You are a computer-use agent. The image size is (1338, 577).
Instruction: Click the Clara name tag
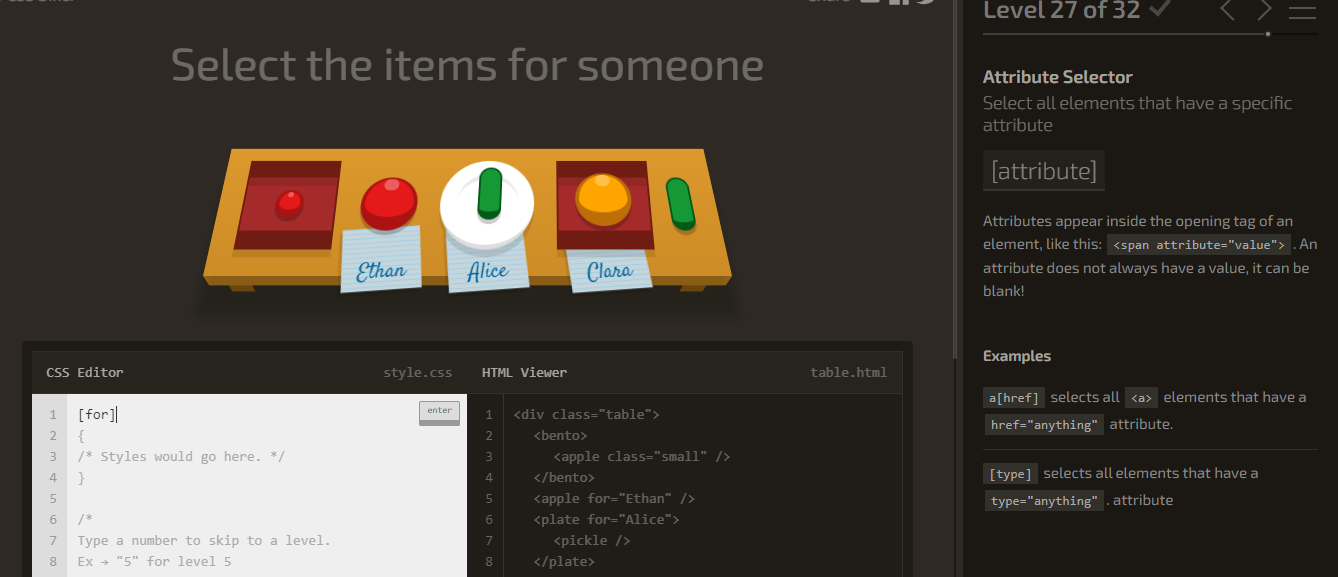pyautogui.click(x=608, y=270)
